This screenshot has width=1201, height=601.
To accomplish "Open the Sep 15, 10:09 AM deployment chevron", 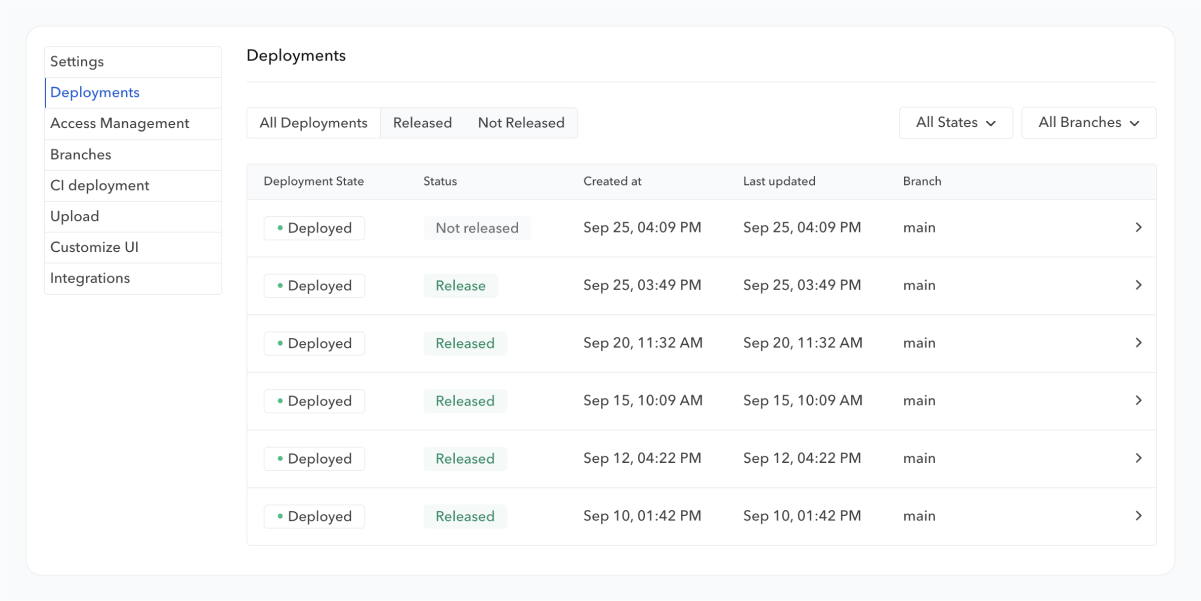I will tap(1138, 401).
